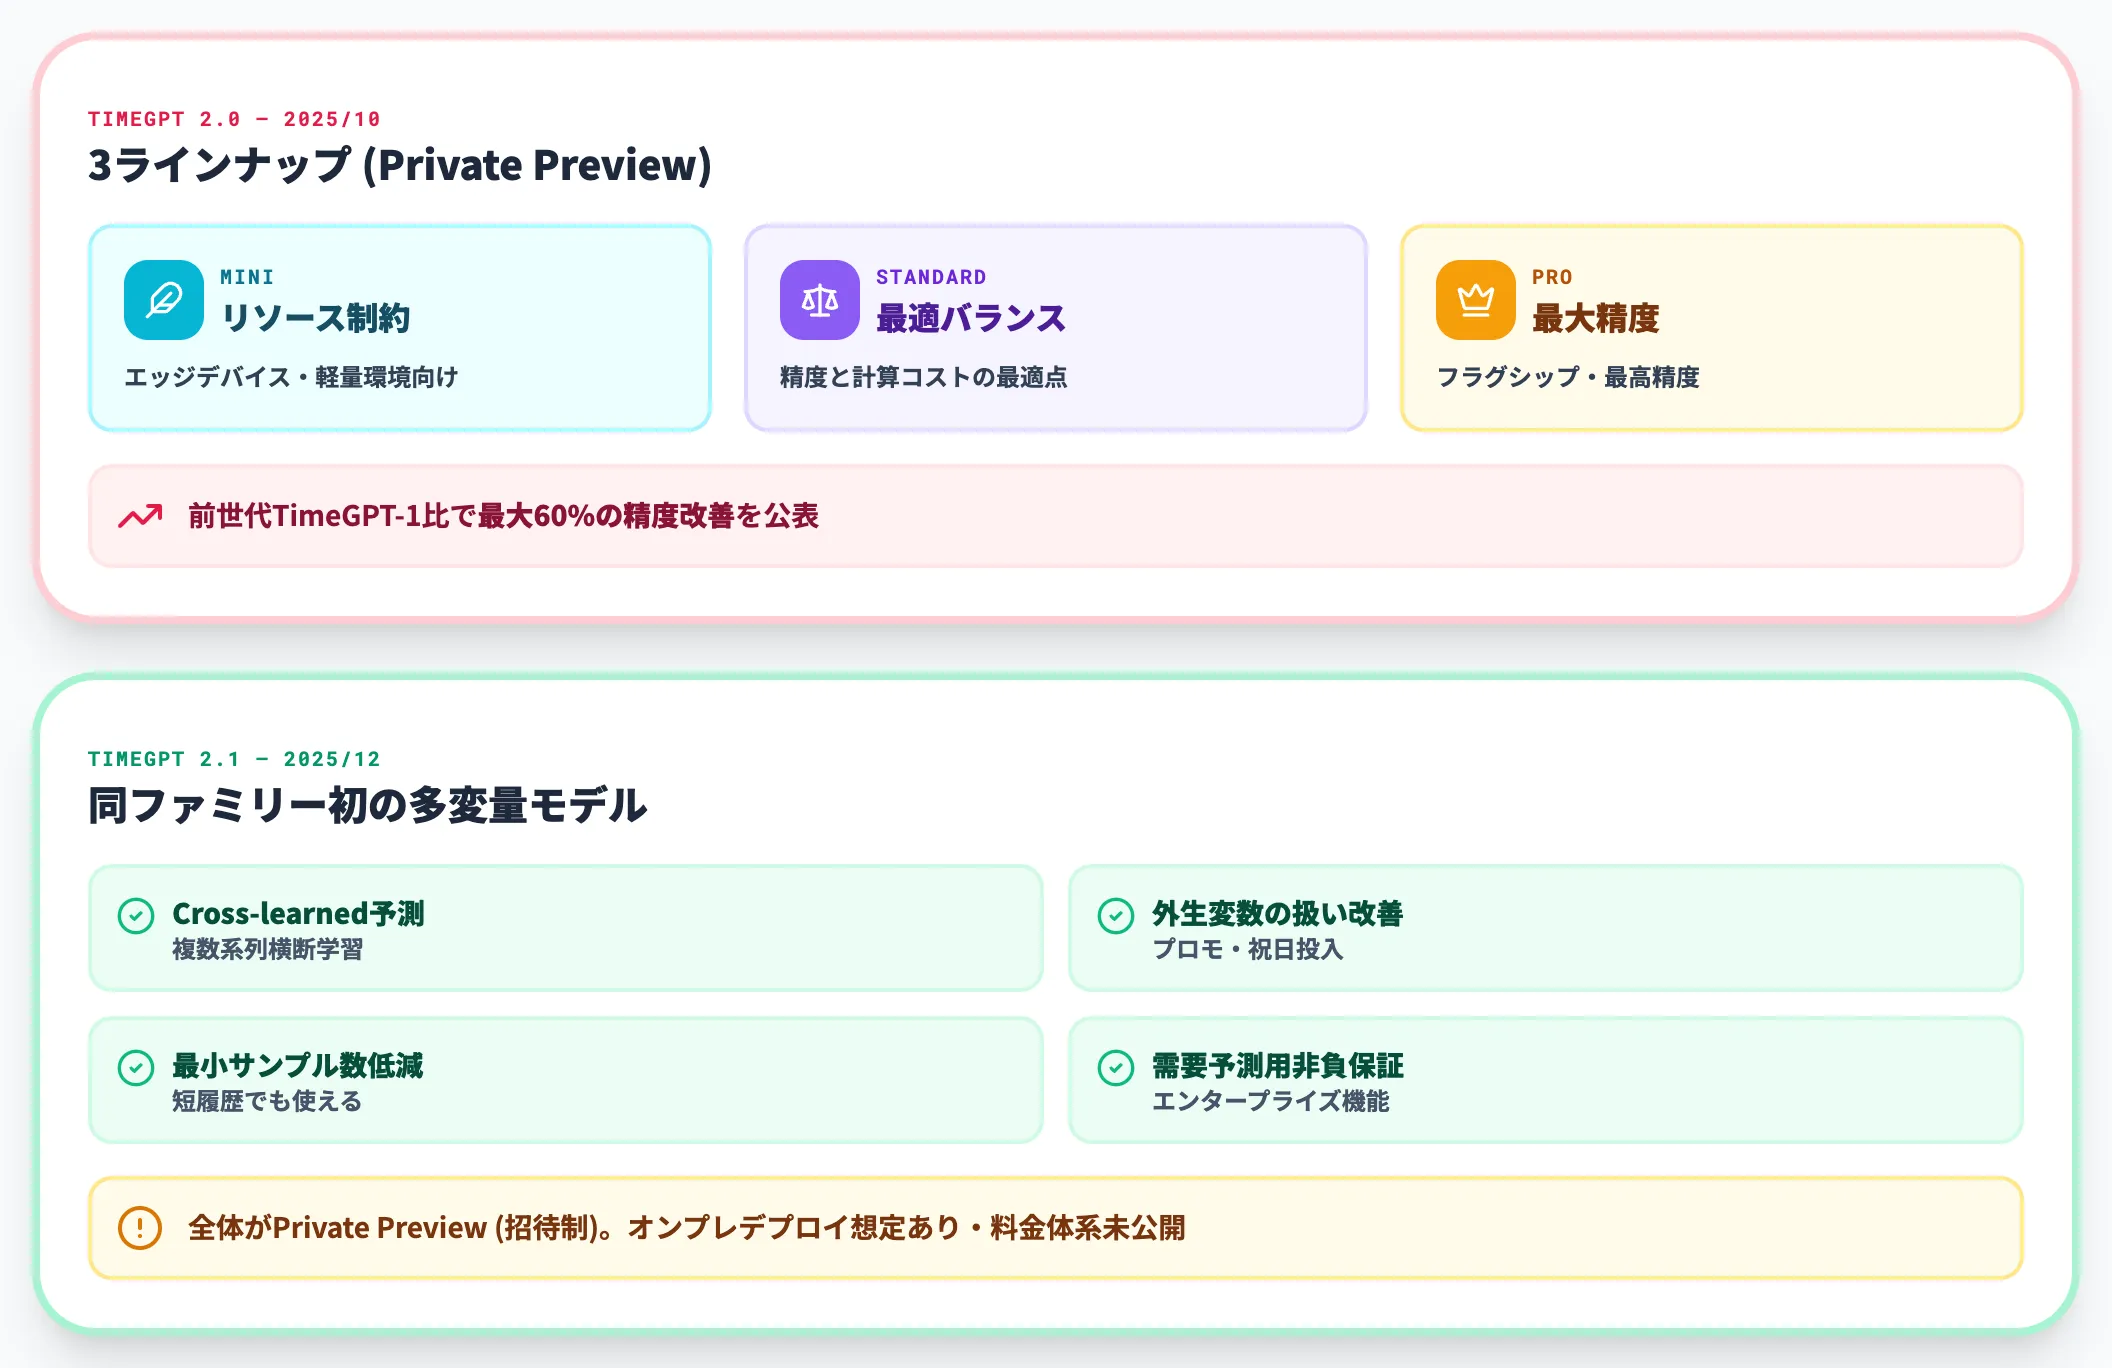Viewport: 2112px width, 1368px height.
Task: Click the 3ラインナップ (Private Preview) heading
Action: coord(400,165)
